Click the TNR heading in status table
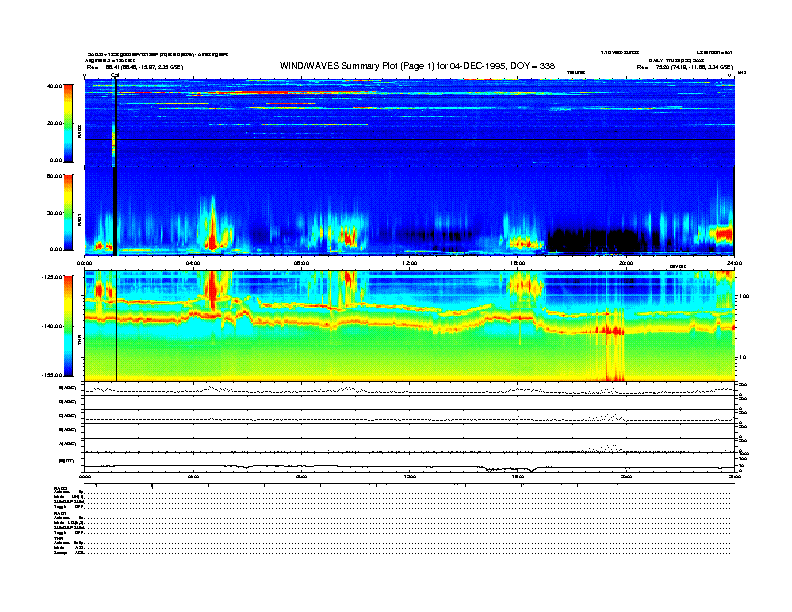 [58, 538]
